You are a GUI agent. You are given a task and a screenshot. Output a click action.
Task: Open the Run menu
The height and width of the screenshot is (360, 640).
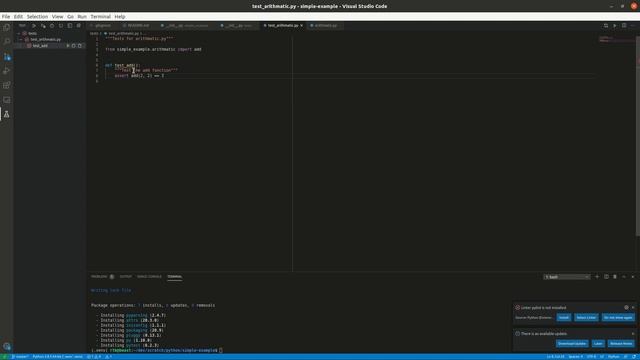point(82,17)
